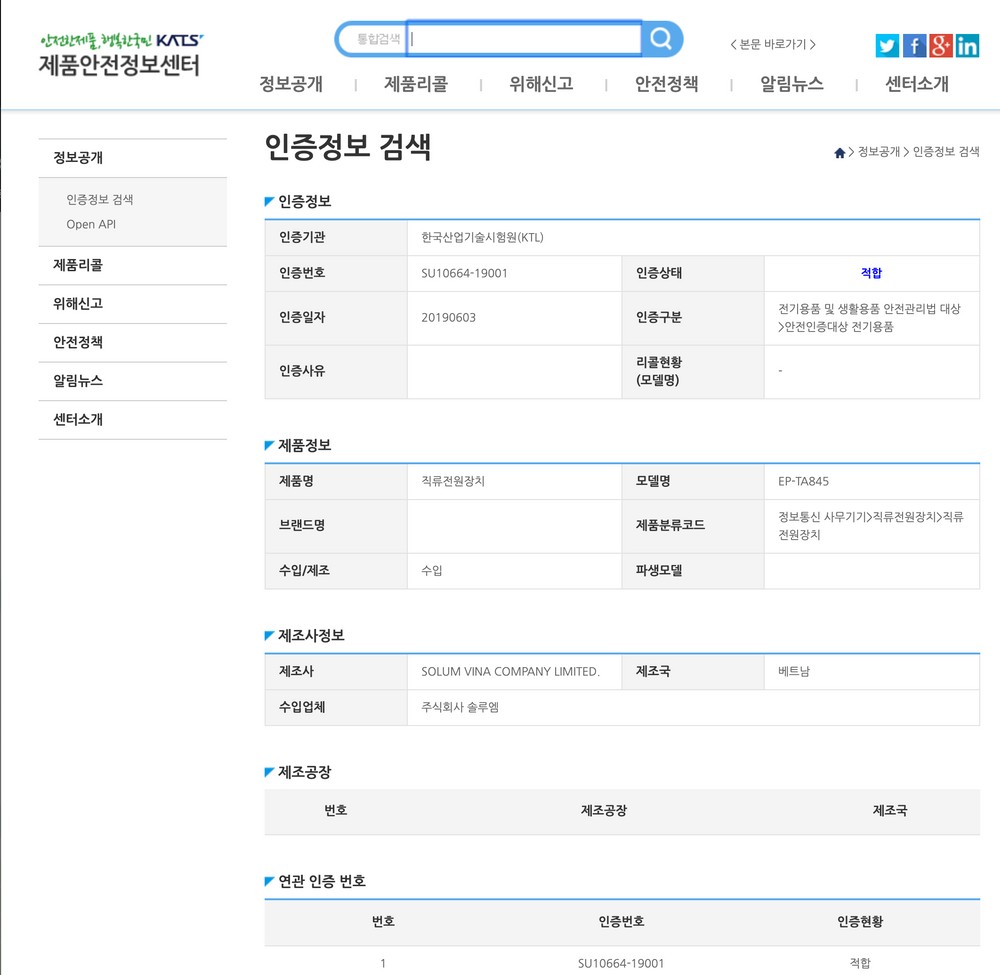Open the 정보공개 top menu
1000x975 pixels.
pos(291,84)
